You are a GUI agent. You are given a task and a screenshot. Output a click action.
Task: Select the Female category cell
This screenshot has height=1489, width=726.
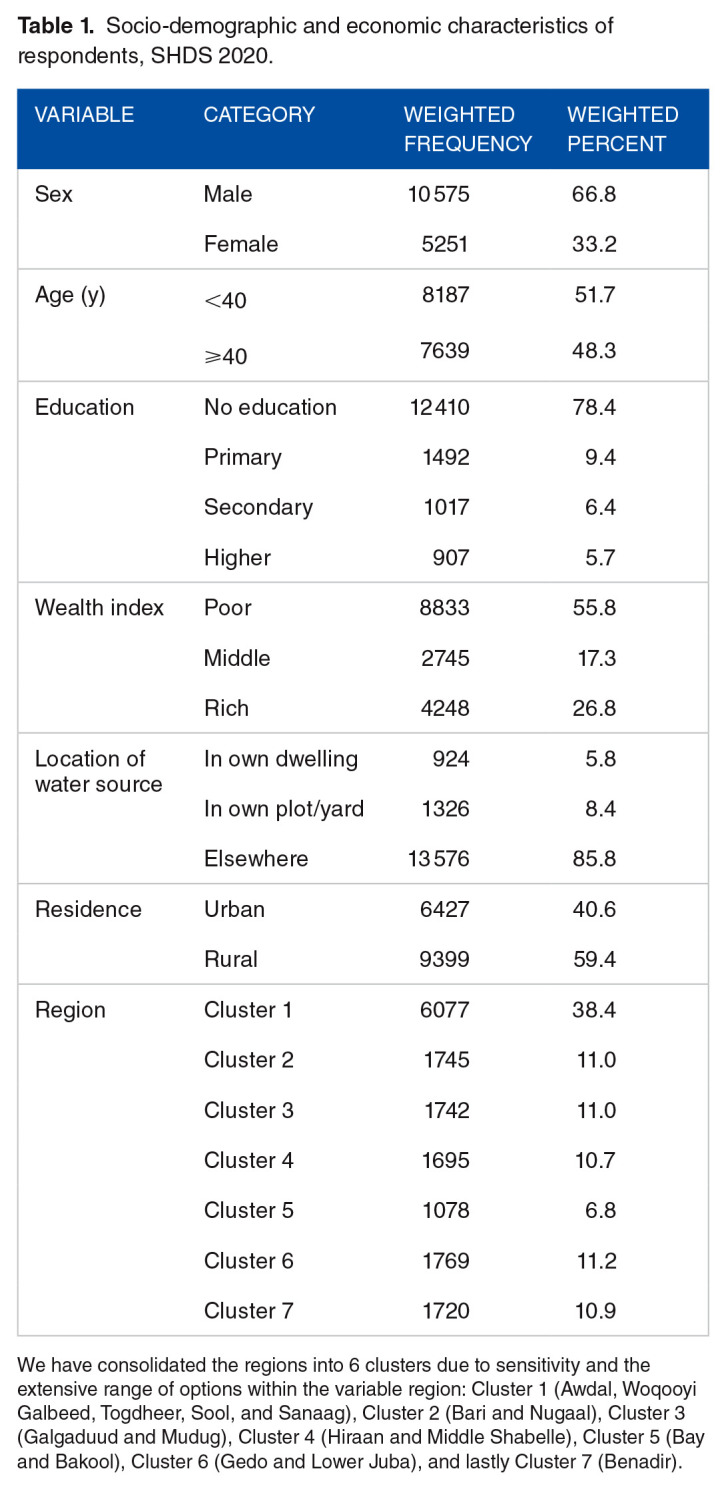click(x=241, y=244)
